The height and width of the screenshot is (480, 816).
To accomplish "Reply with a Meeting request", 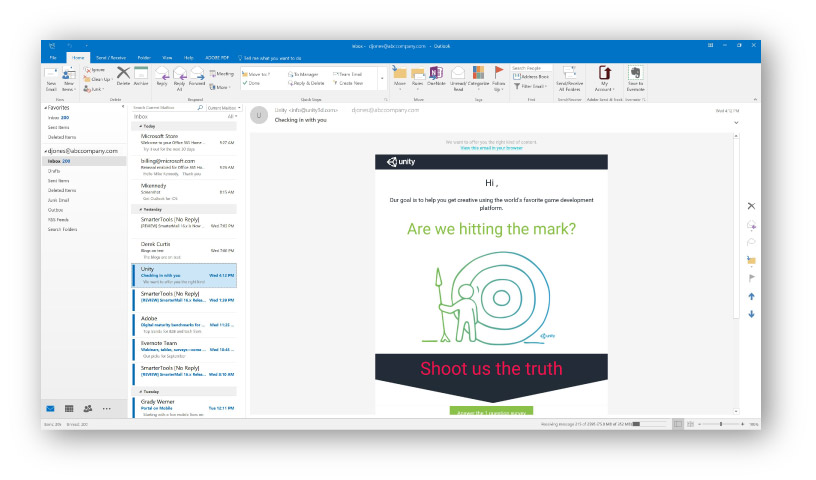I will click(x=222, y=74).
